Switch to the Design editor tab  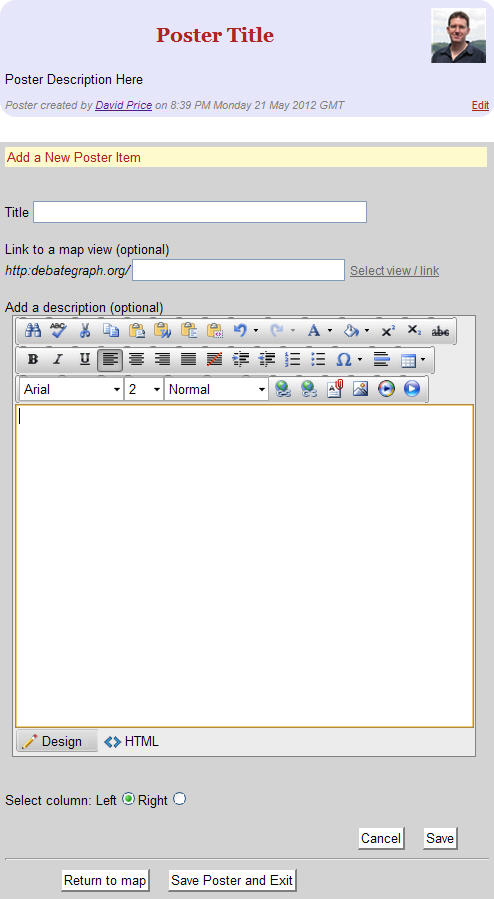tap(57, 741)
